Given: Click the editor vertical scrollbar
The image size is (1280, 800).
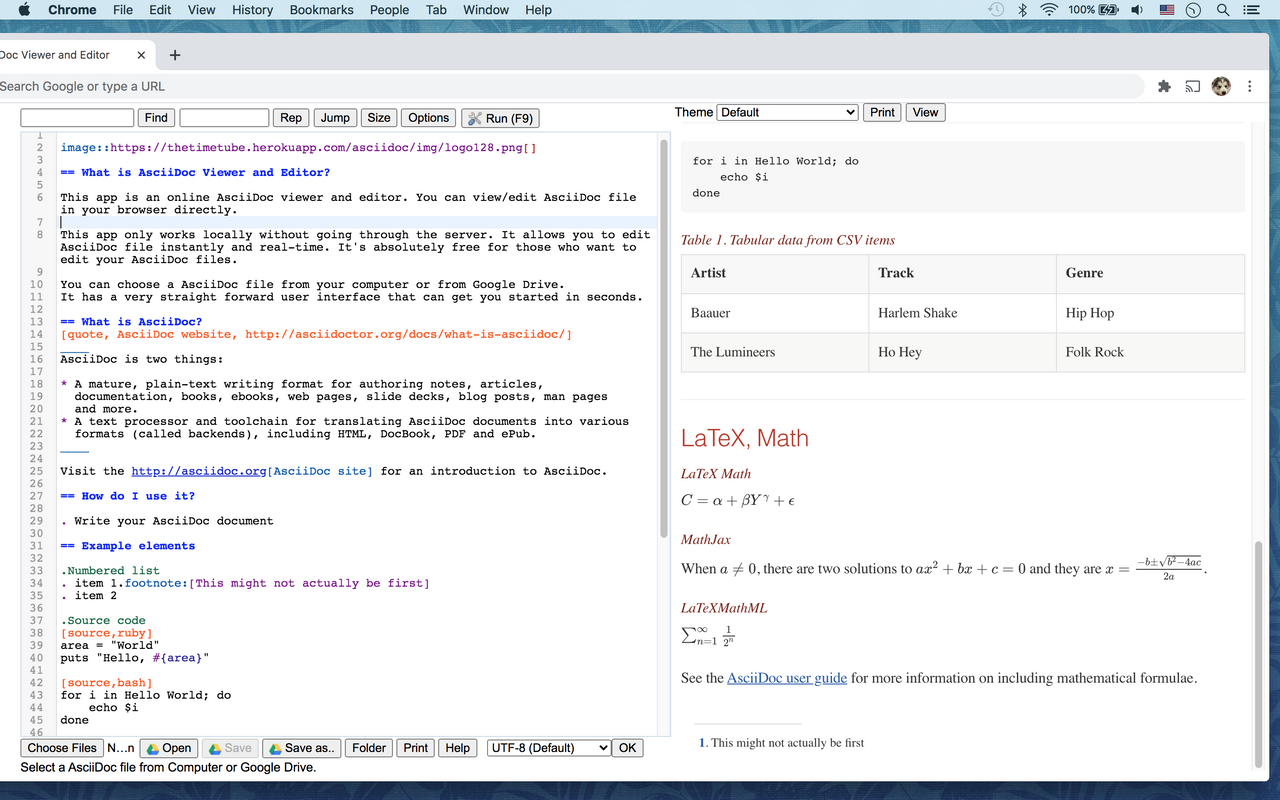Looking at the screenshot, I should 662,338.
